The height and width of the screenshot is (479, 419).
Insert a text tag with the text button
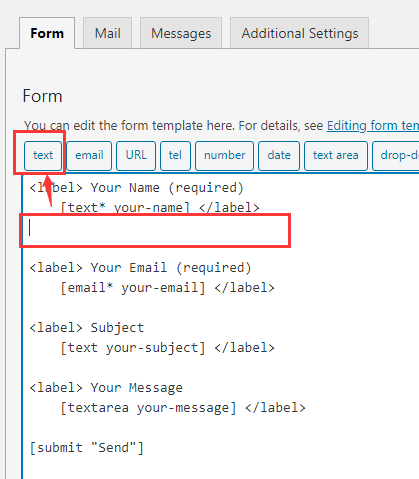pyautogui.click(x=43, y=155)
